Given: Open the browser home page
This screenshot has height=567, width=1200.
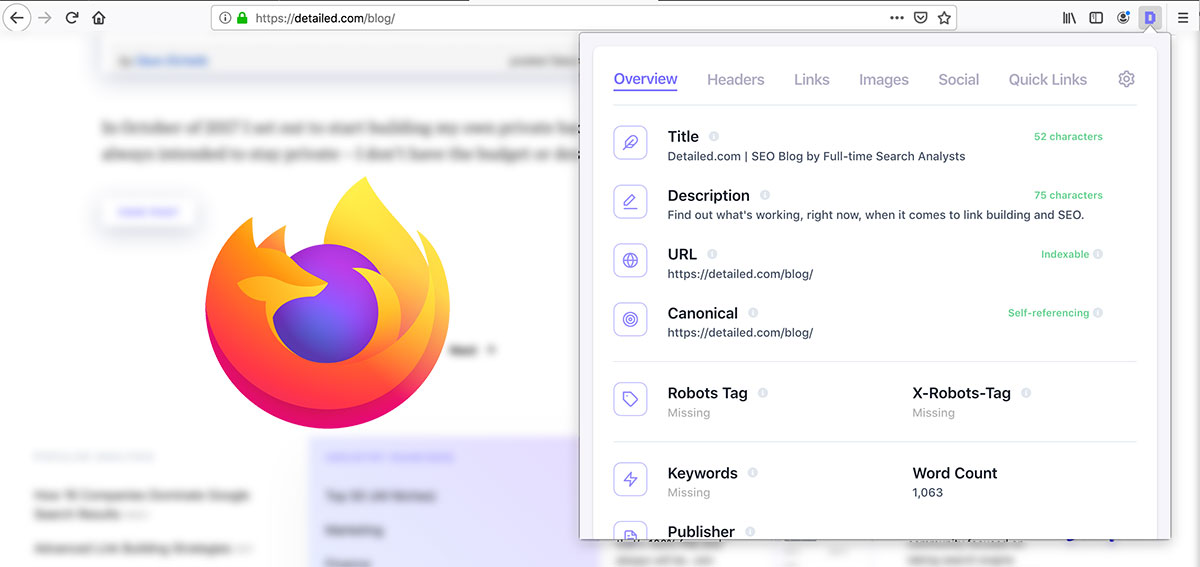Looking at the screenshot, I should point(99,18).
